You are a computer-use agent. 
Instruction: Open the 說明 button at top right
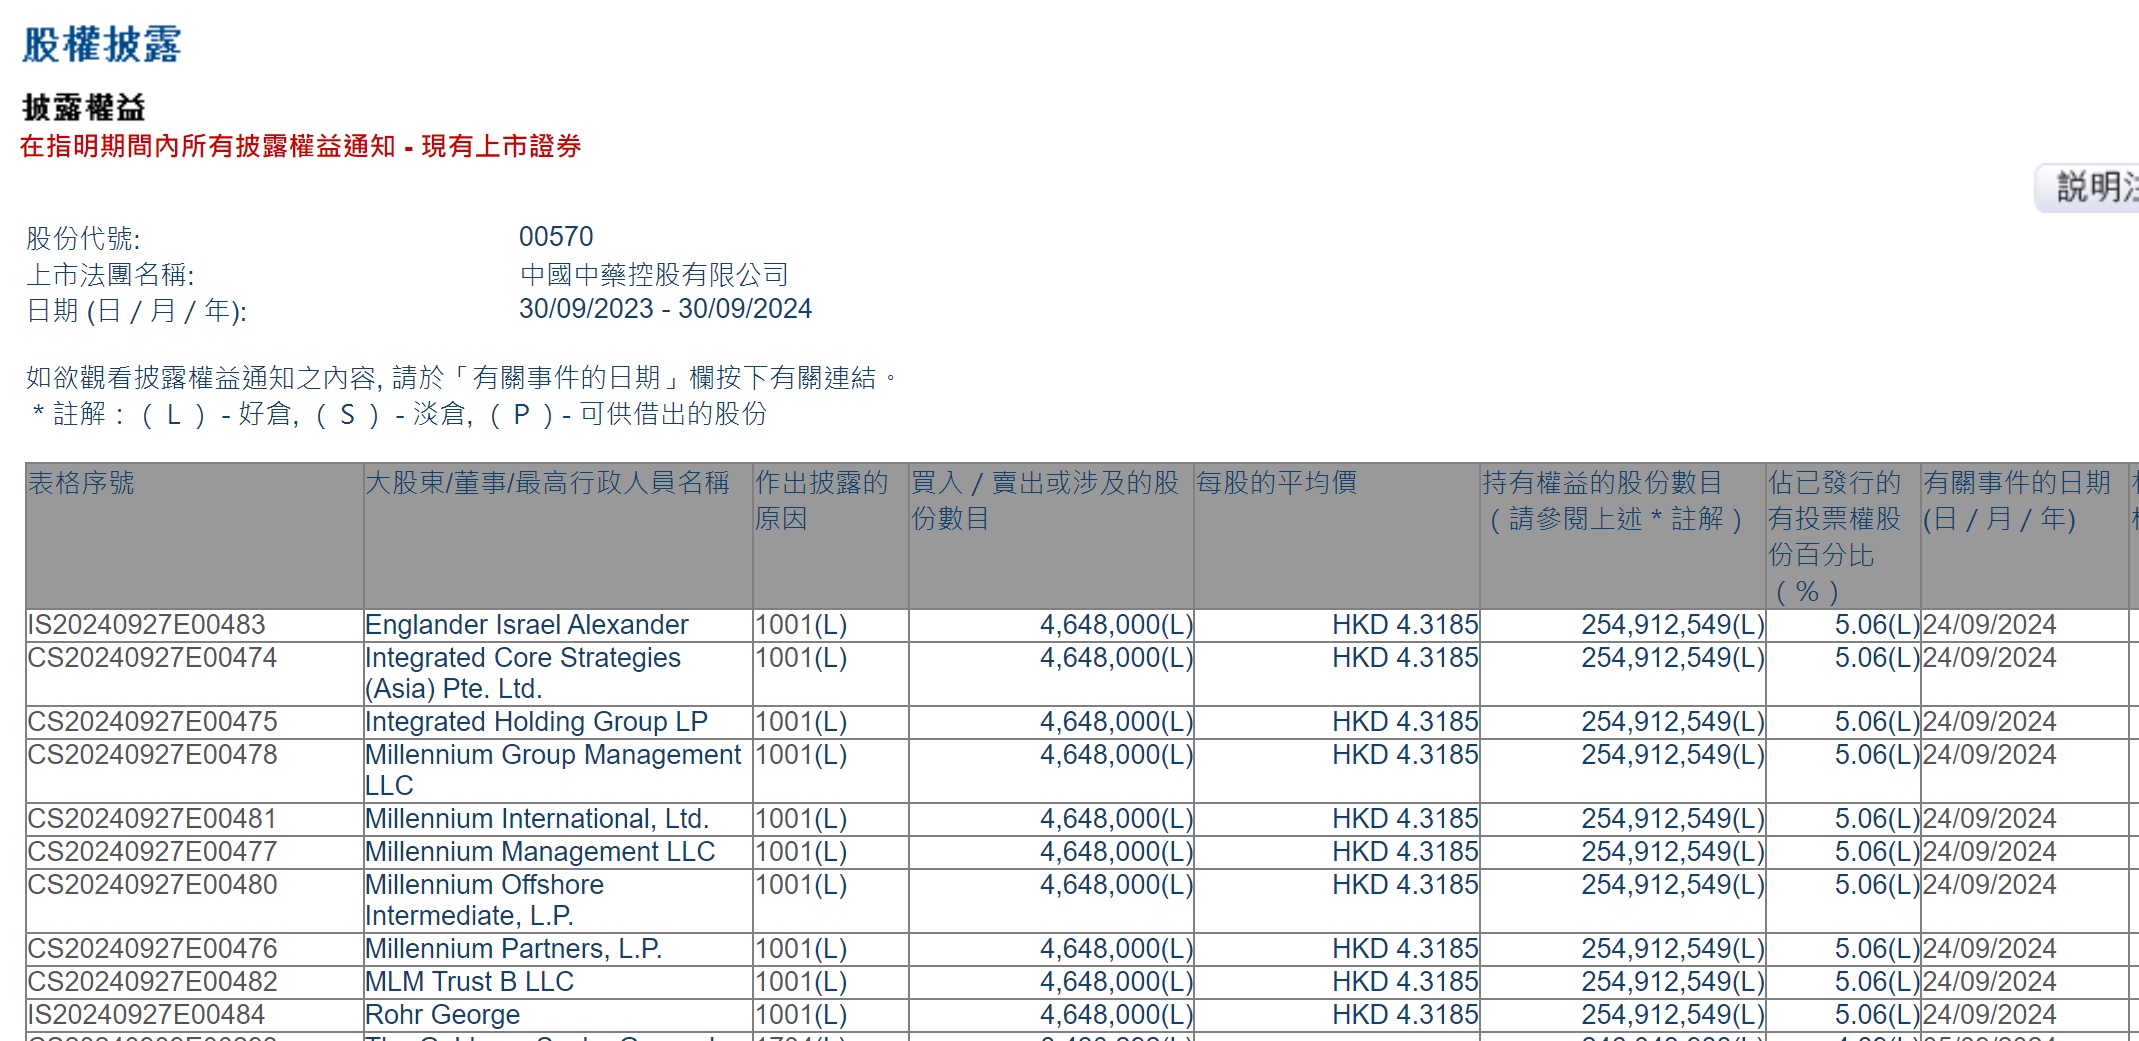coord(2088,187)
